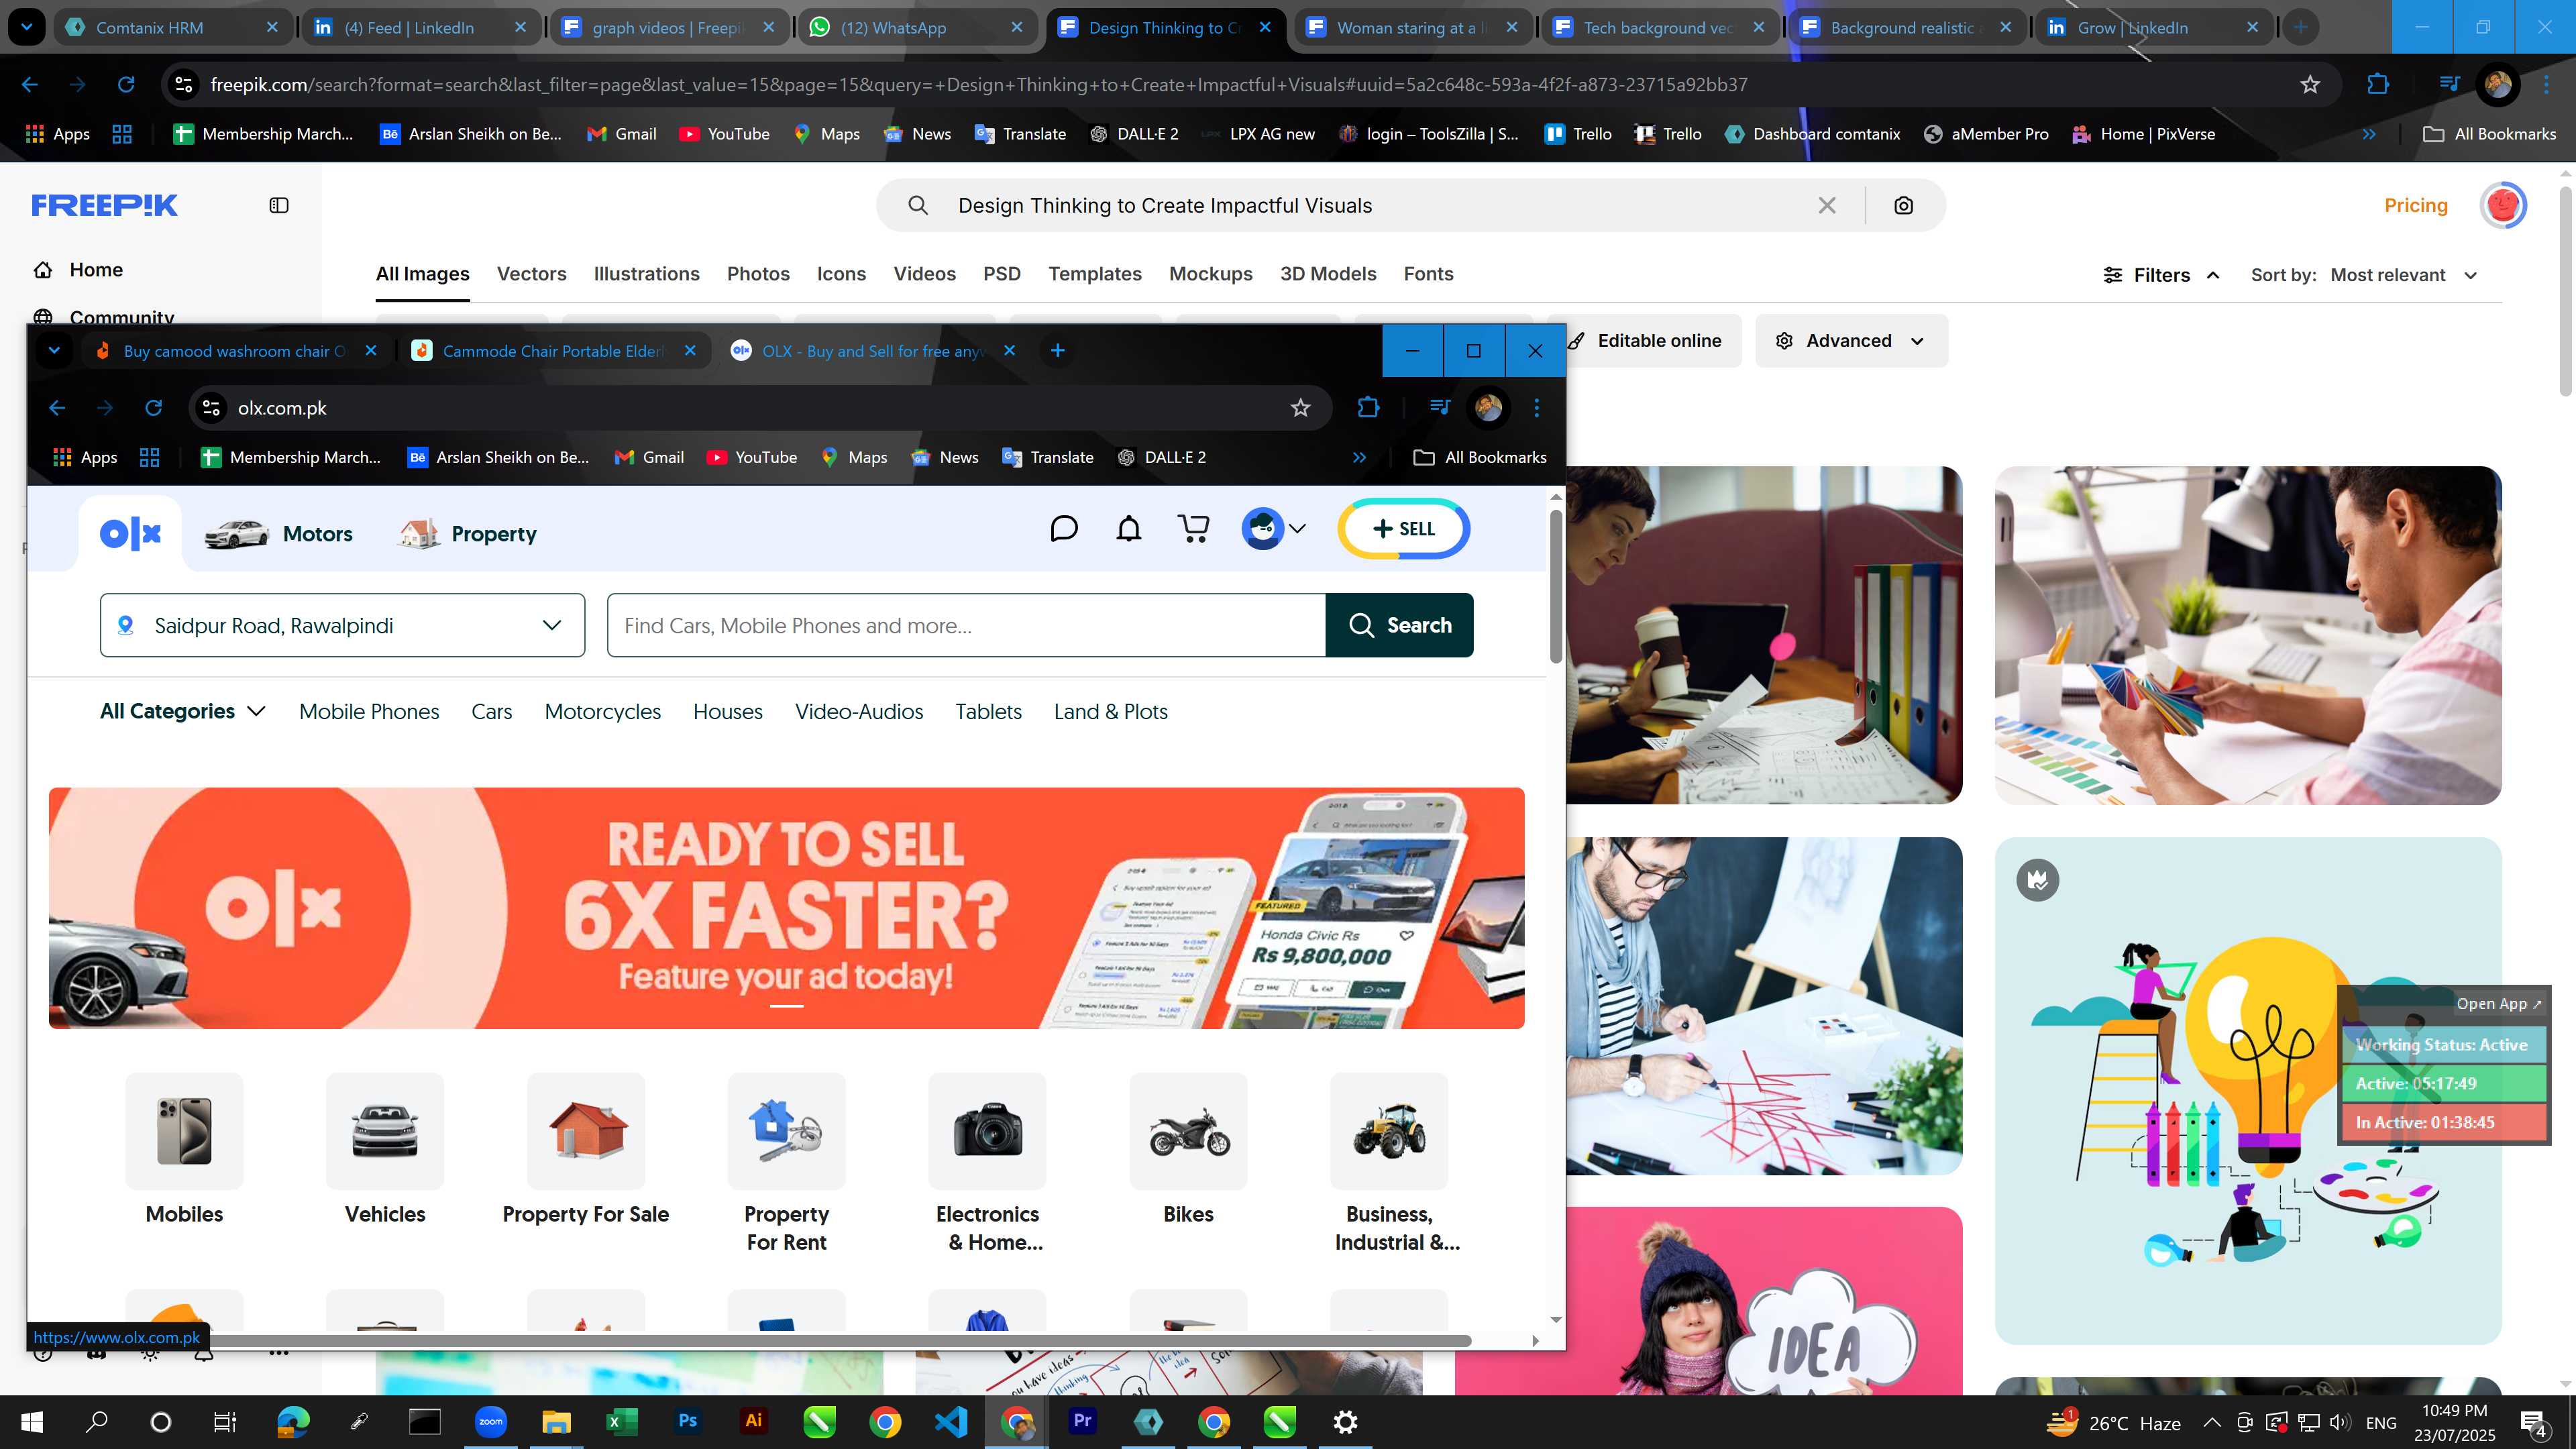This screenshot has height=1449, width=2576.
Task: Show more bookmarks in OLX window bookmarks bar
Action: (x=1359, y=457)
